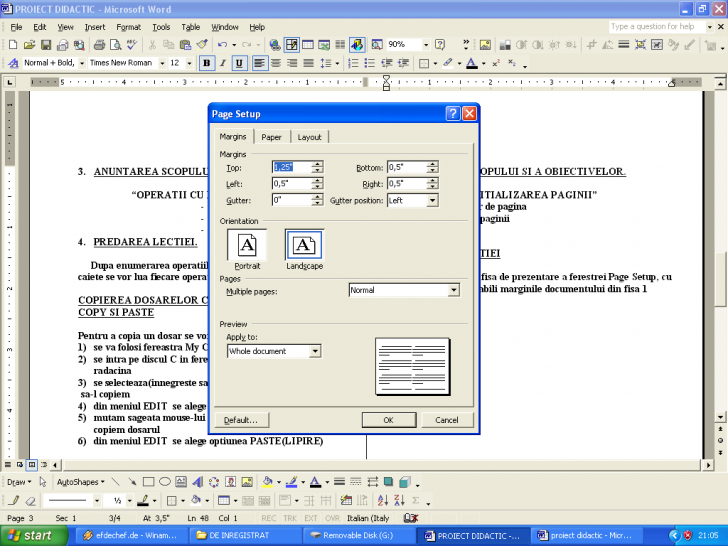This screenshot has width=728, height=546.
Task: Toggle Underline formatting icon
Action: [x=239, y=63]
